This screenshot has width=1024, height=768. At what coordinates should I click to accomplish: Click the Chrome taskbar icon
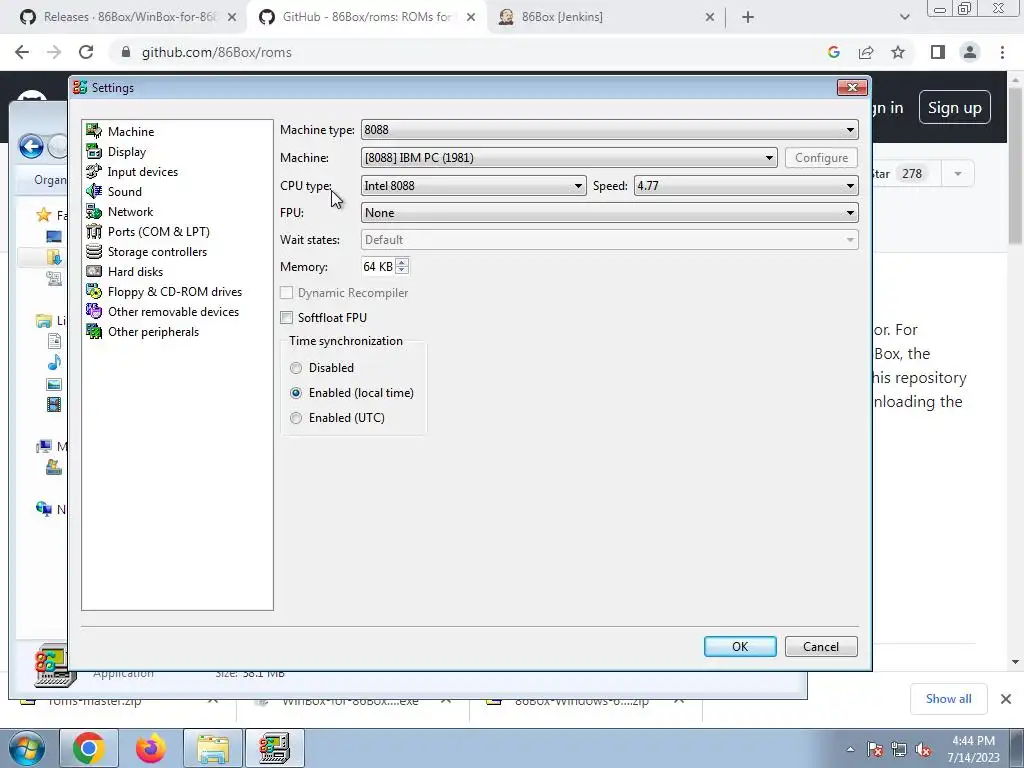(x=89, y=748)
